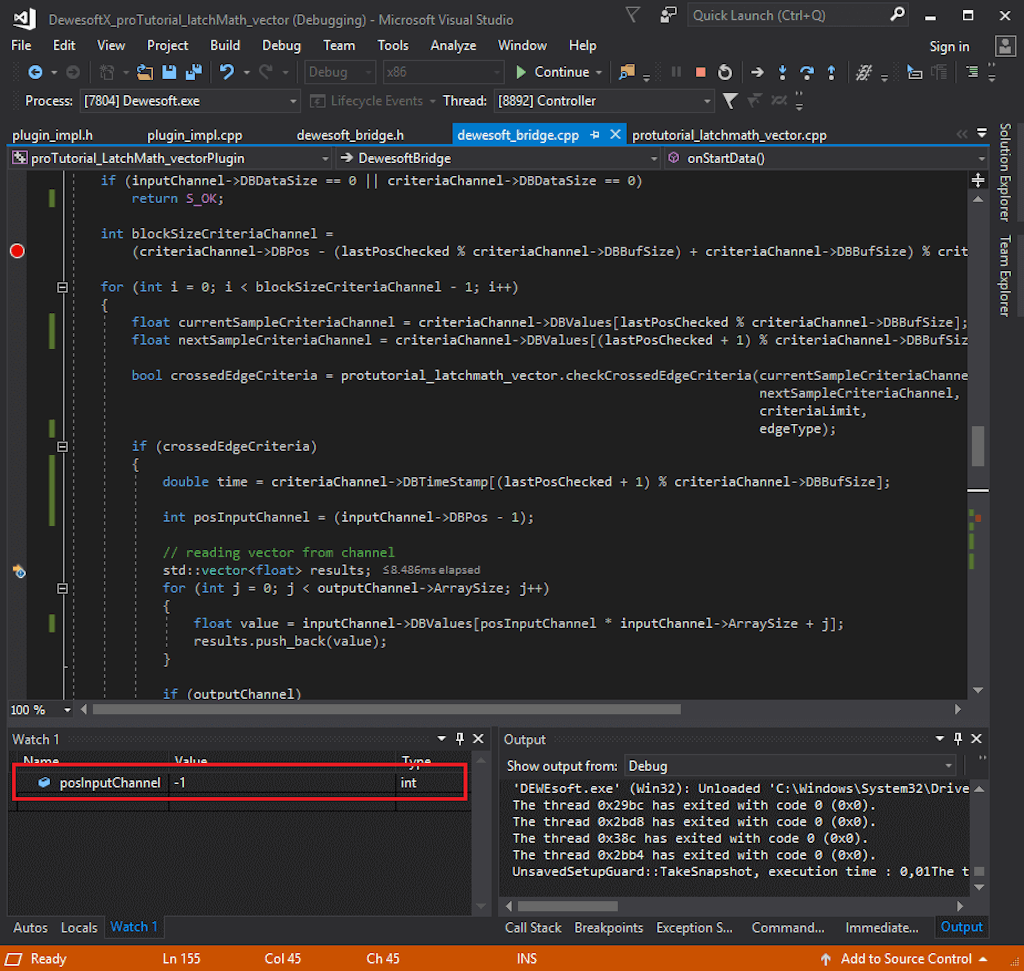
Task: Collapse the if crossedEdgeCriteria block
Action: pos(63,447)
